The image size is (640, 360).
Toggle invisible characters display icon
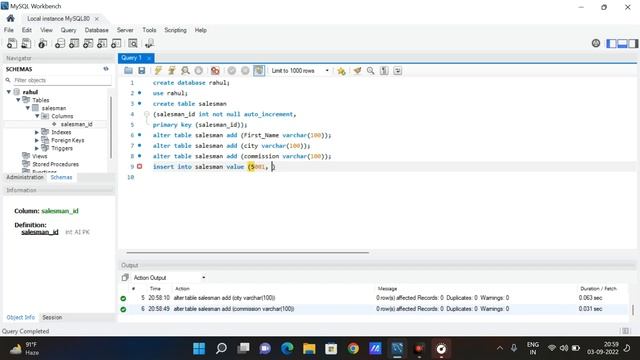point(384,71)
